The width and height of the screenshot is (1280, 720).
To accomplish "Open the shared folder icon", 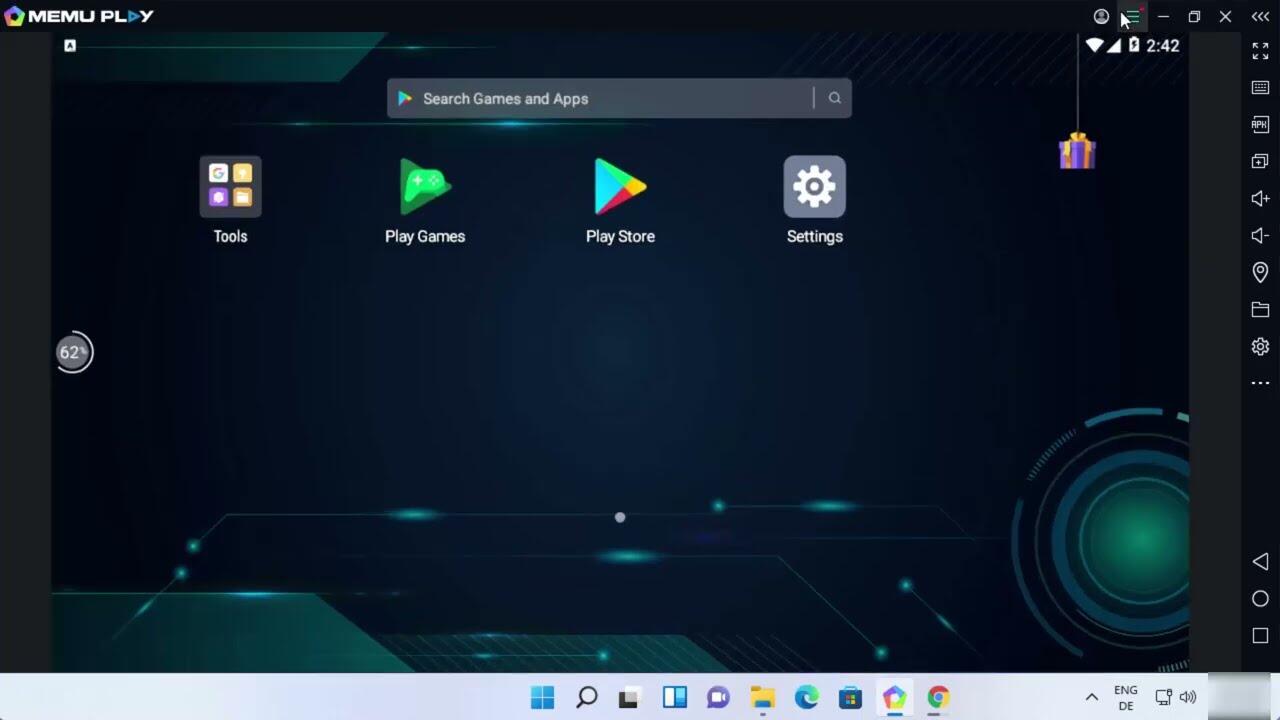I will (x=1260, y=310).
